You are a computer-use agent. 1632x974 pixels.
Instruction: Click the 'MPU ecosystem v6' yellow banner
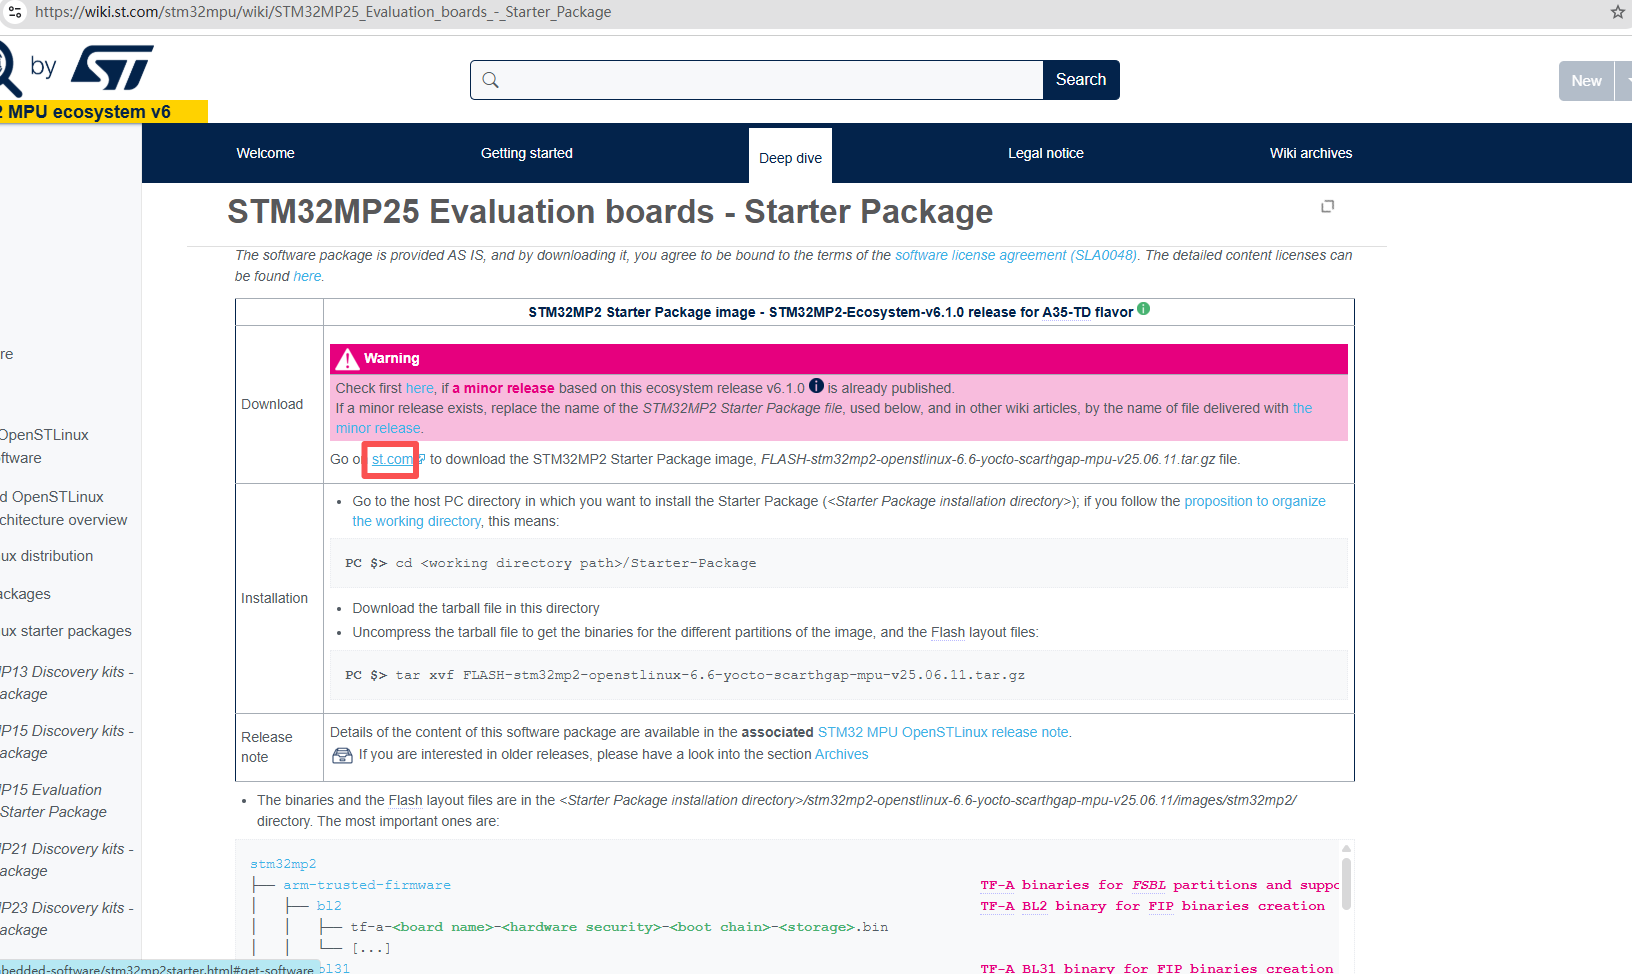[x=104, y=112]
